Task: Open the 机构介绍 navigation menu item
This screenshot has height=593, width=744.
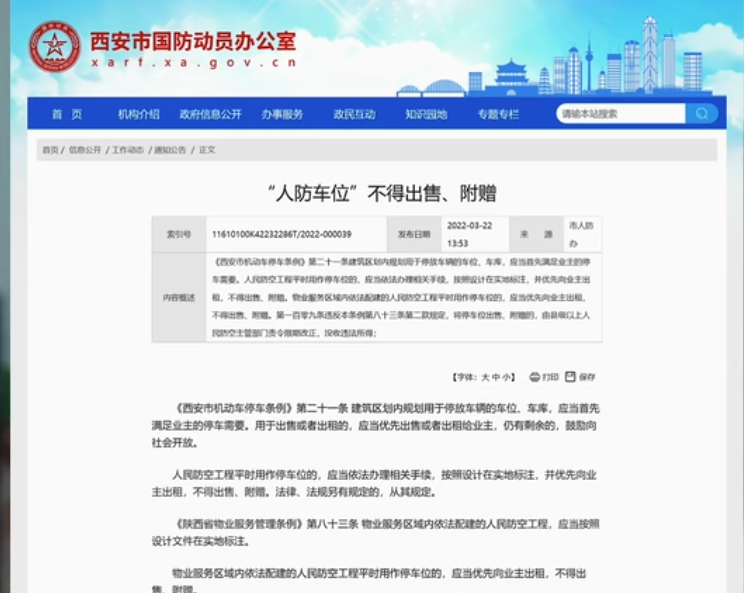Action: 138,114
